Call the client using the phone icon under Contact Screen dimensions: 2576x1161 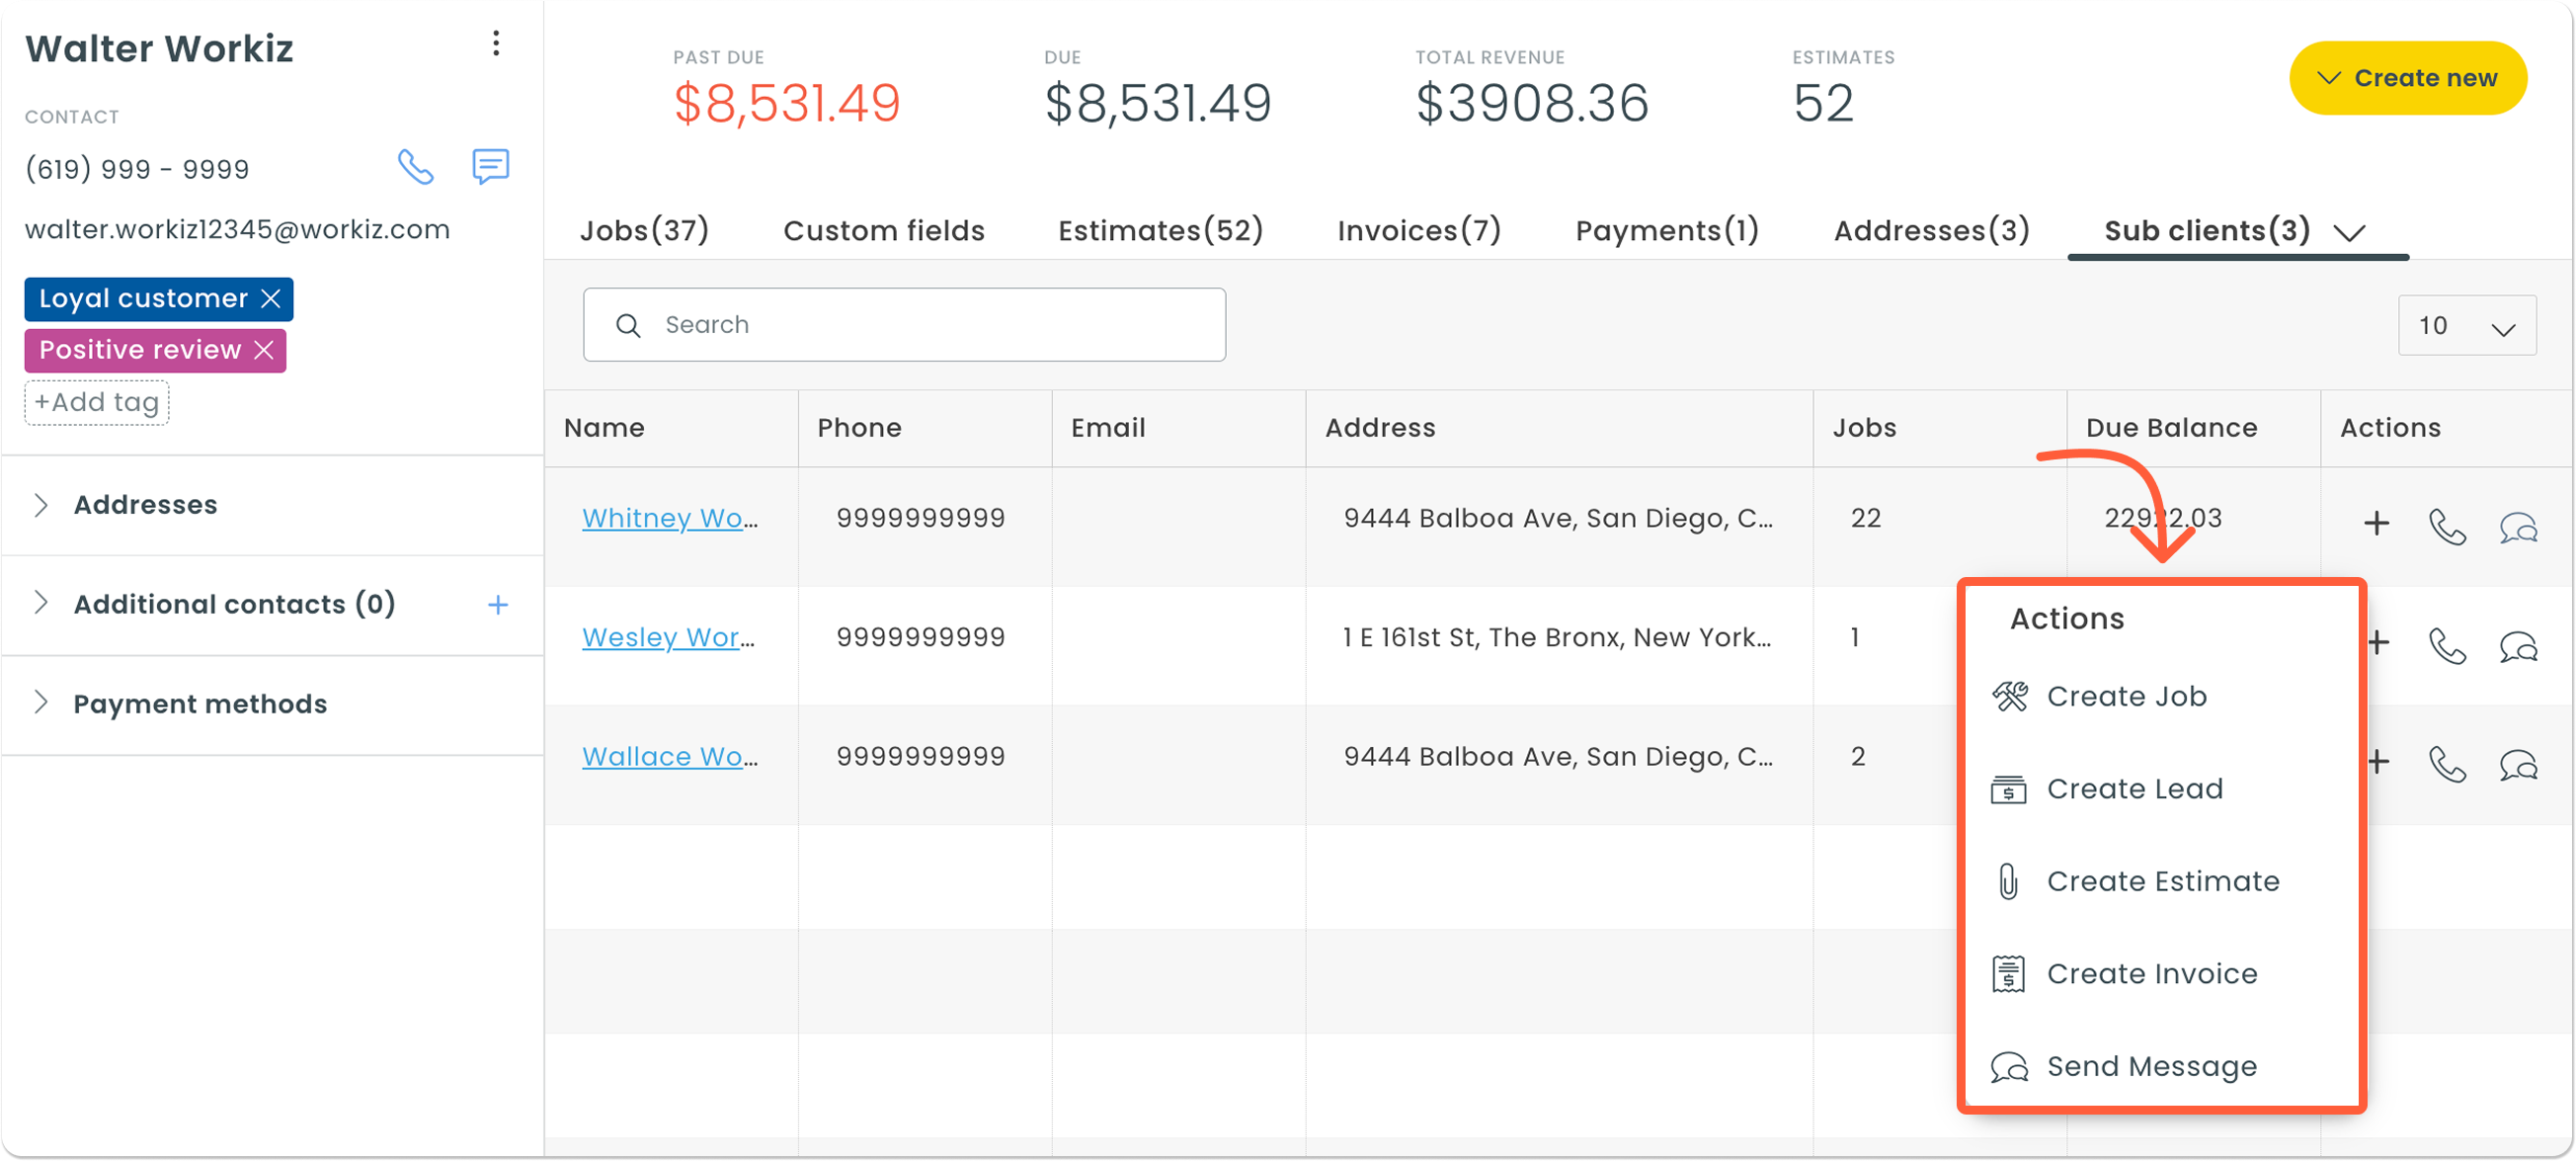[x=415, y=167]
